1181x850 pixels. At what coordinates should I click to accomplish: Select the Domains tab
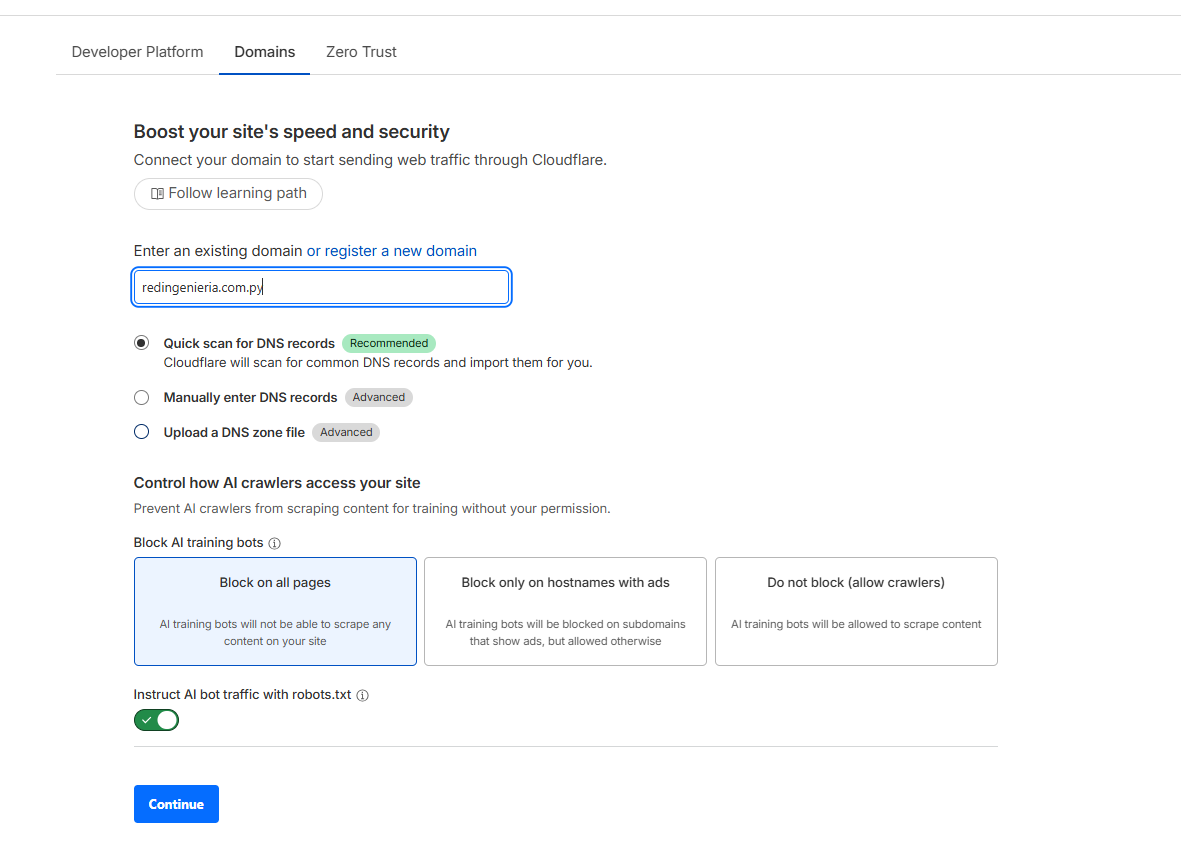pos(265,52)
